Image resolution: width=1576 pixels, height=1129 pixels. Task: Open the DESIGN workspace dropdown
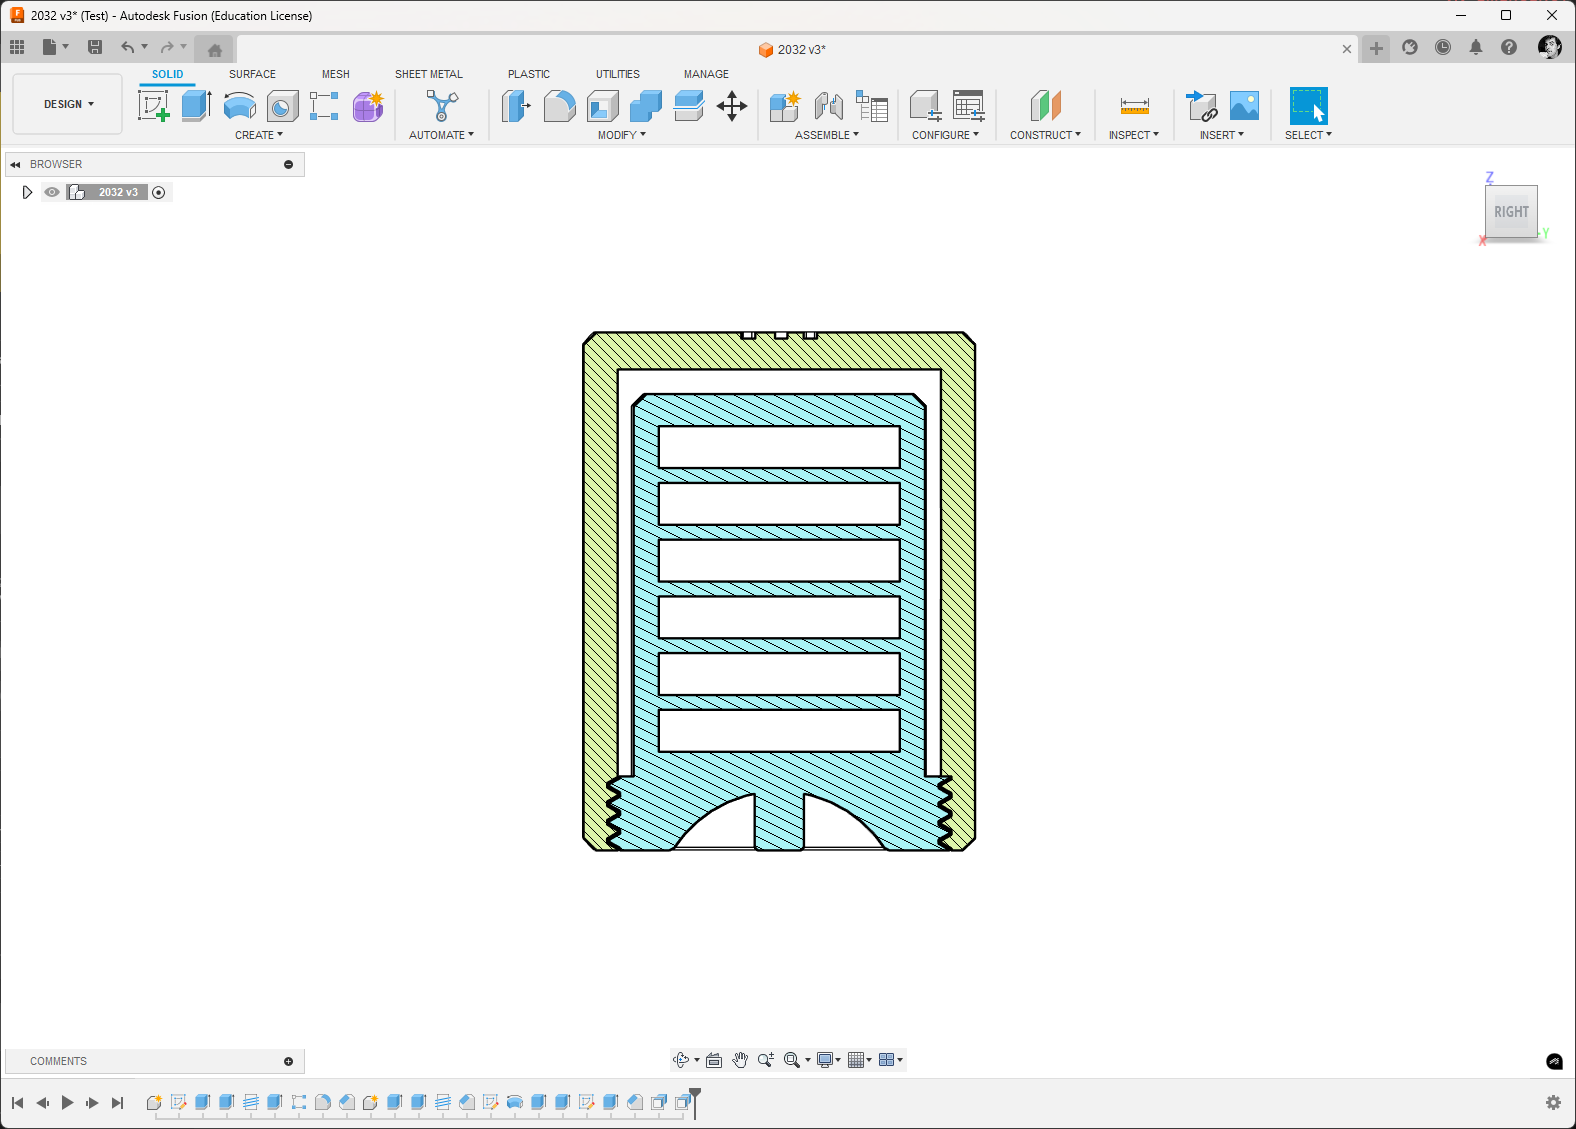pos(68,104)
